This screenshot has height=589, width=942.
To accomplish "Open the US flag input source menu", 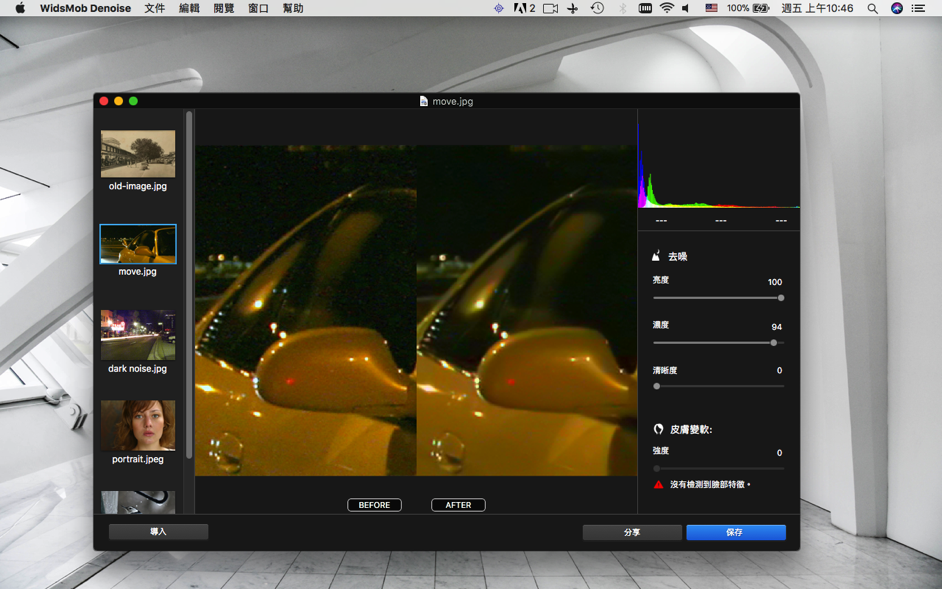I will tap(711, 8).
